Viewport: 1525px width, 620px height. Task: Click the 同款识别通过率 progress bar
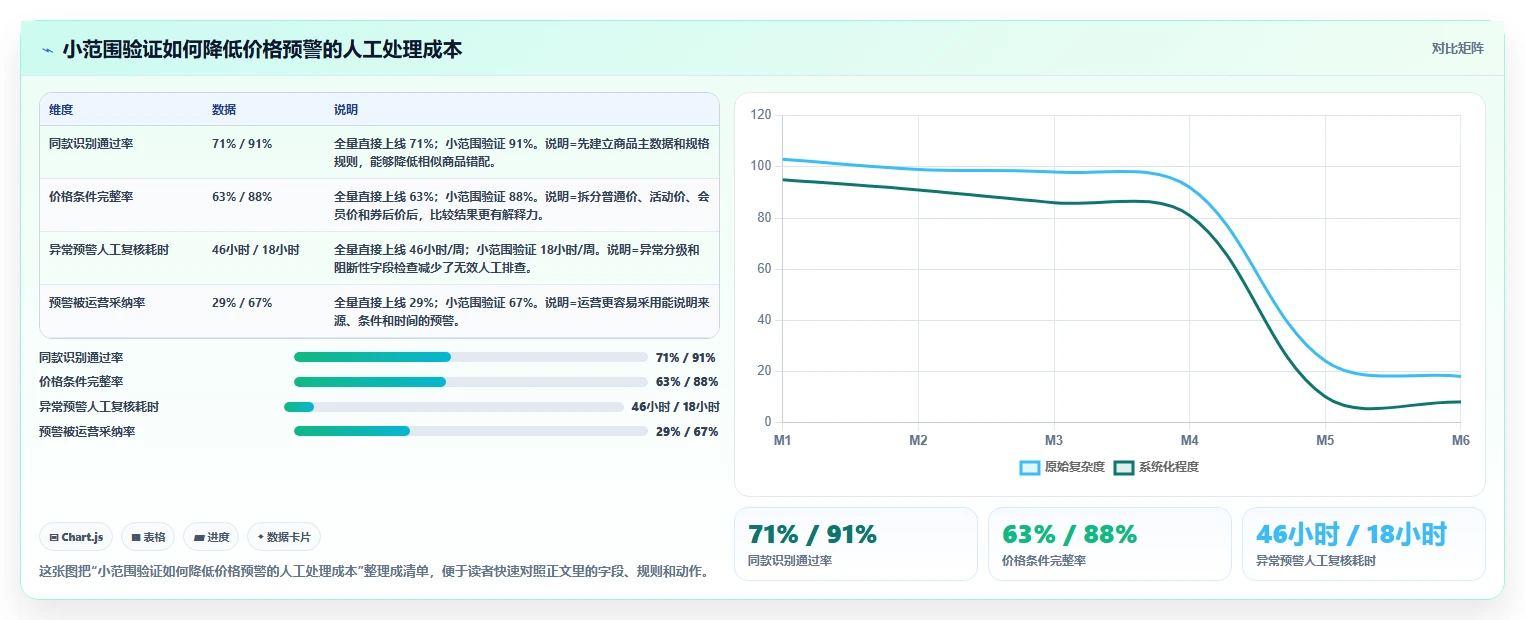click(x=471, y=357)
